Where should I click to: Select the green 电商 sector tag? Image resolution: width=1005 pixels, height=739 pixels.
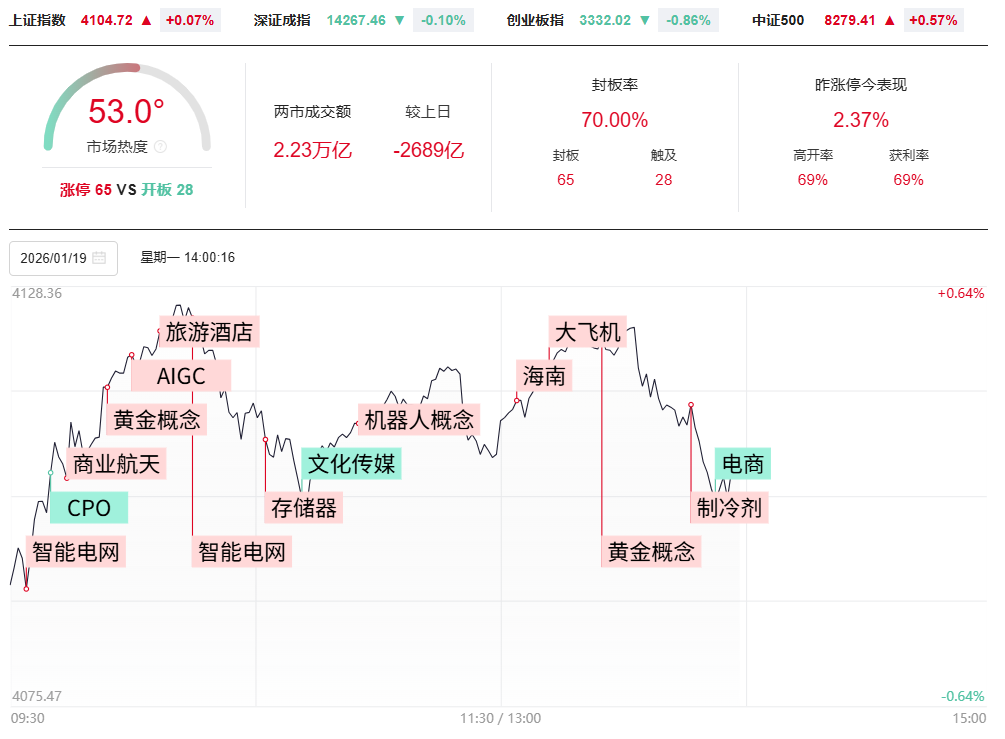pos(743,464)
